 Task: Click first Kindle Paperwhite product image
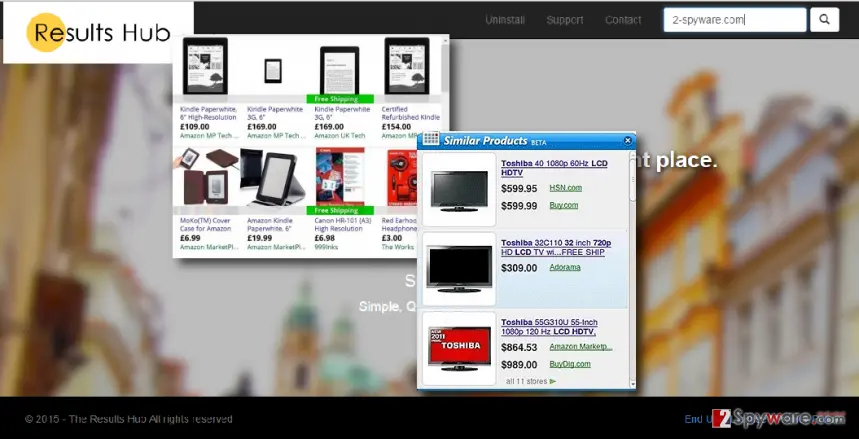point(205,66)
